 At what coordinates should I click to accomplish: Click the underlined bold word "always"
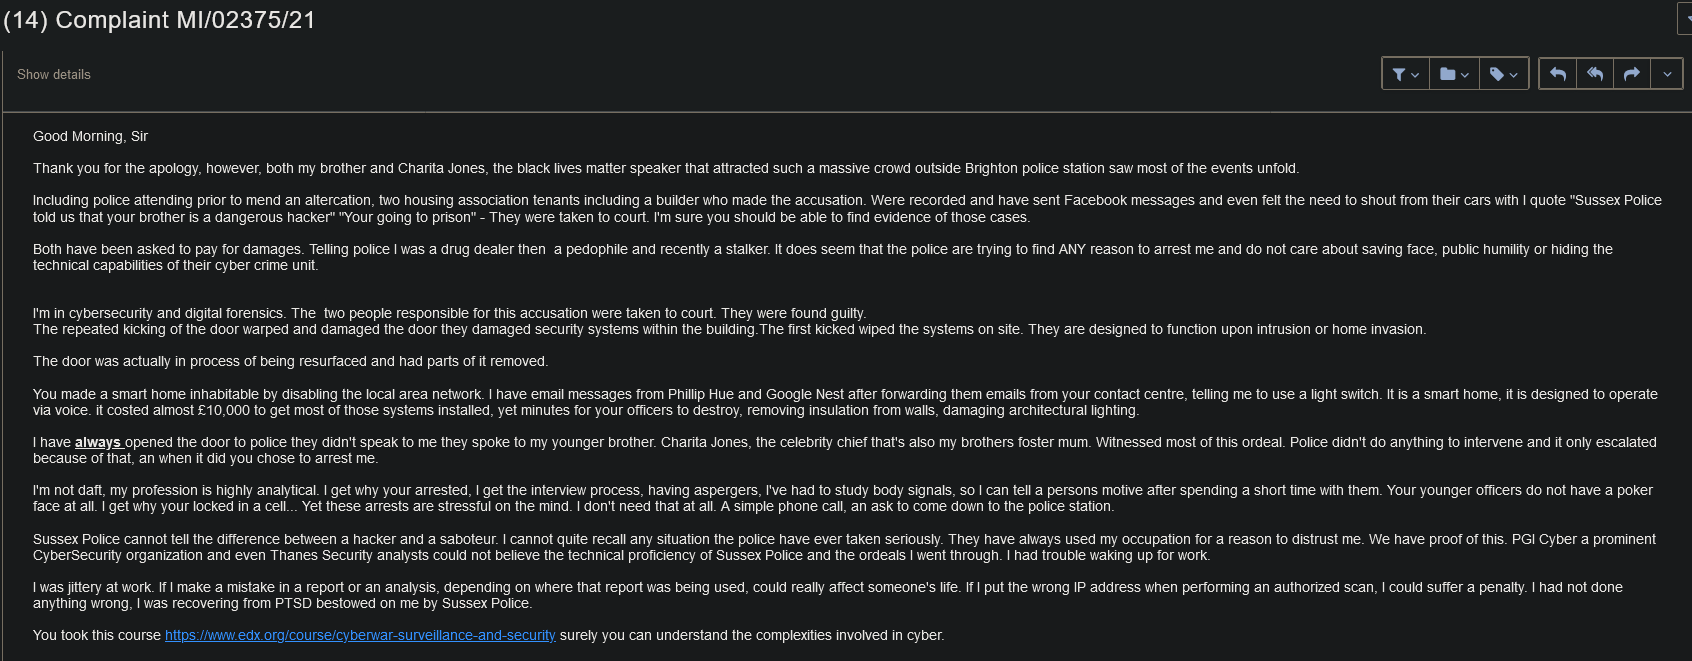(97, 443)
